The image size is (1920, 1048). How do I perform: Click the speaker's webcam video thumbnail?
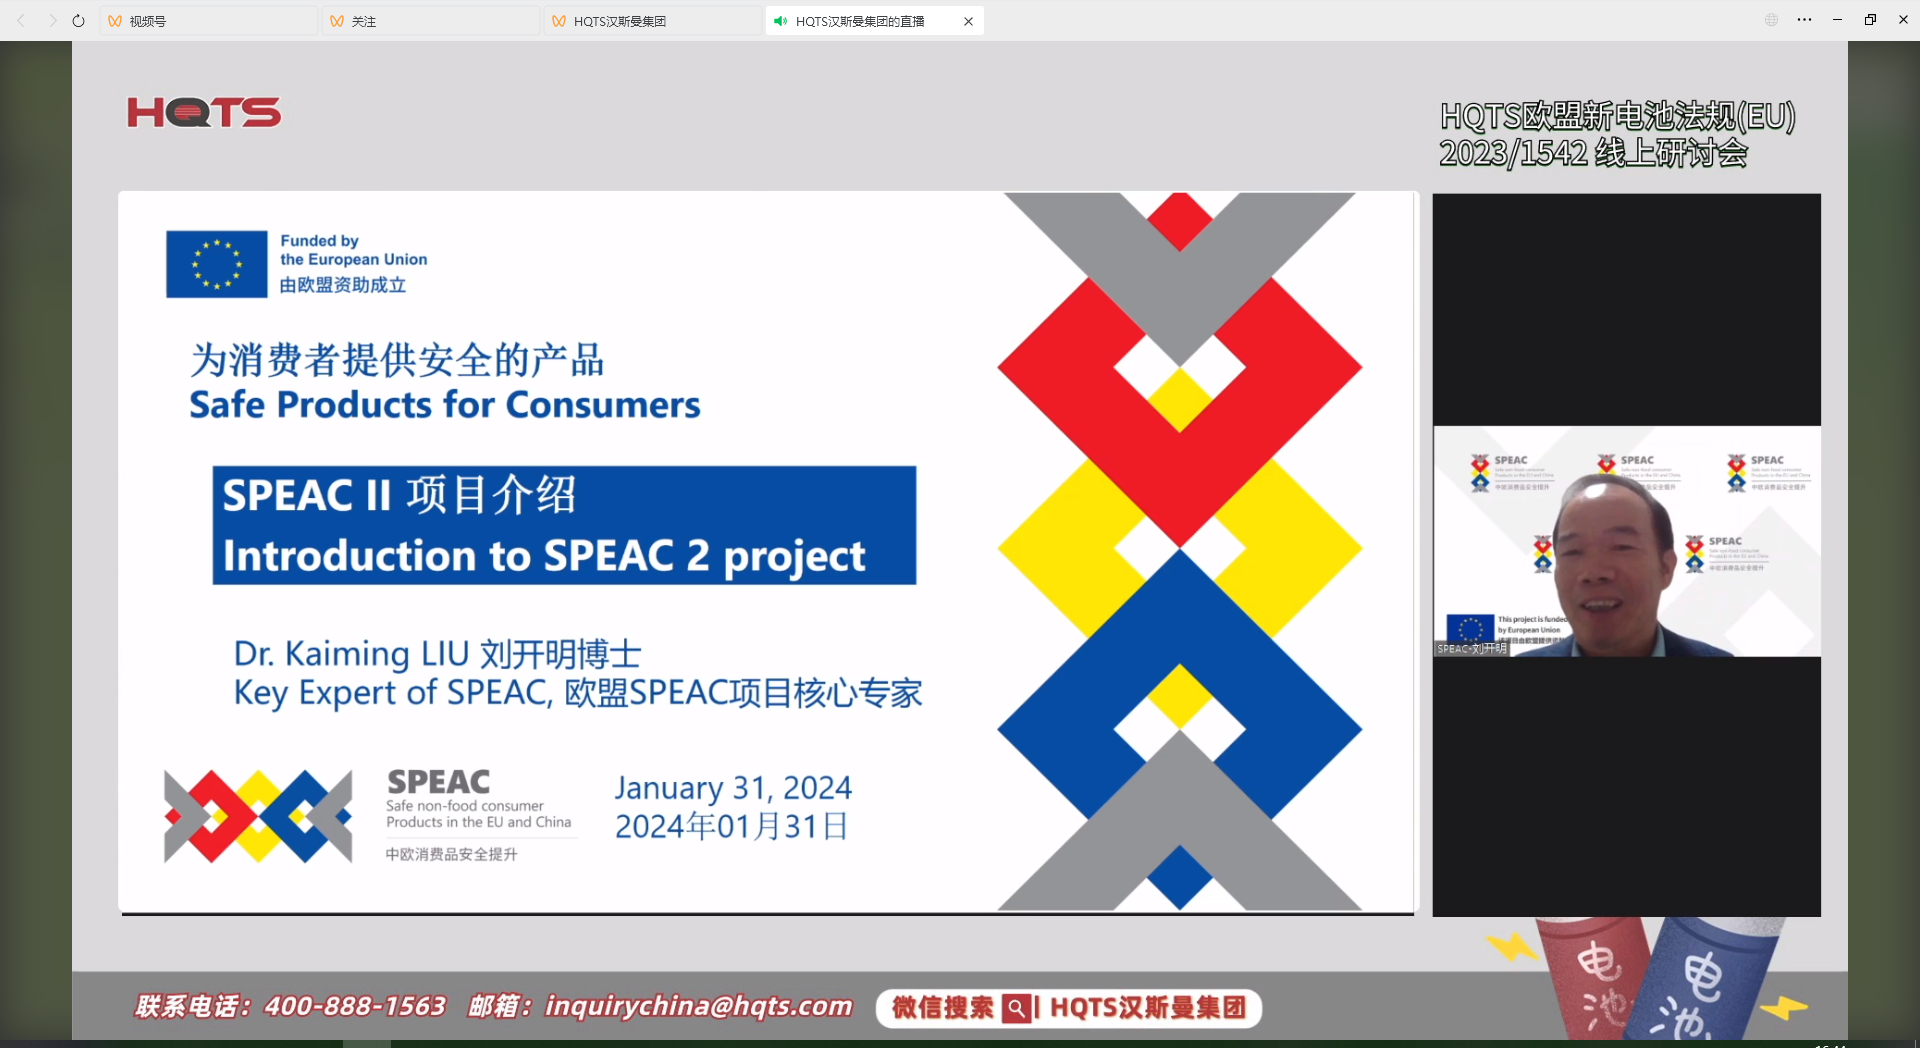coord(1626,541)
